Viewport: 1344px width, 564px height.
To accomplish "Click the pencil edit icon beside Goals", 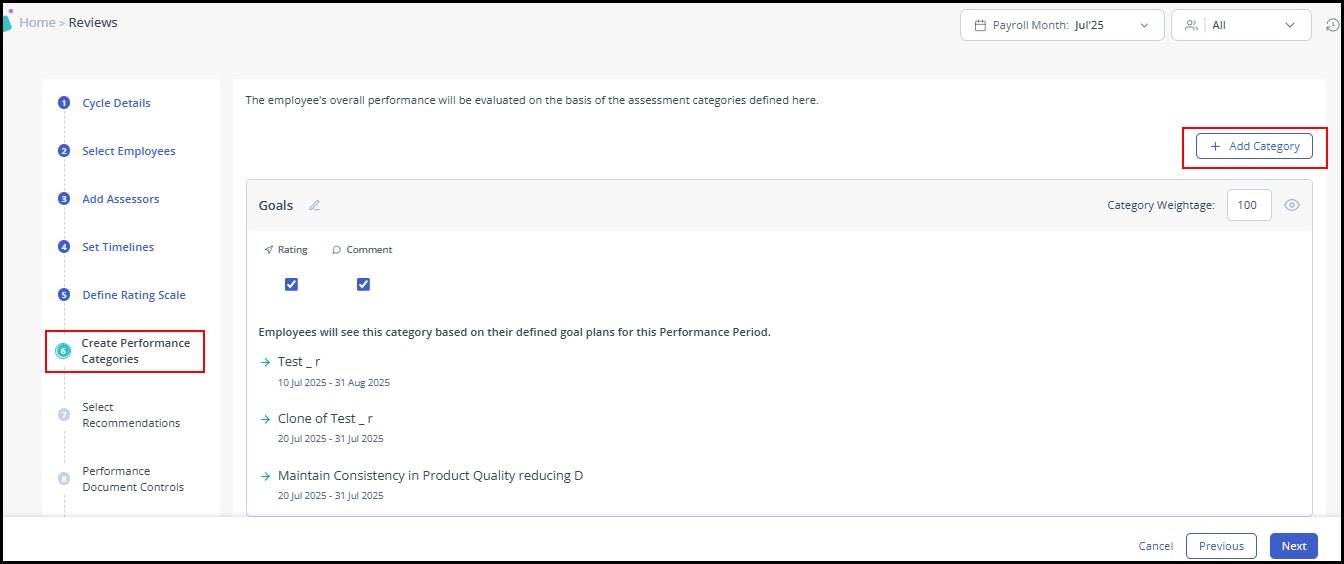I will pos(314,205).
